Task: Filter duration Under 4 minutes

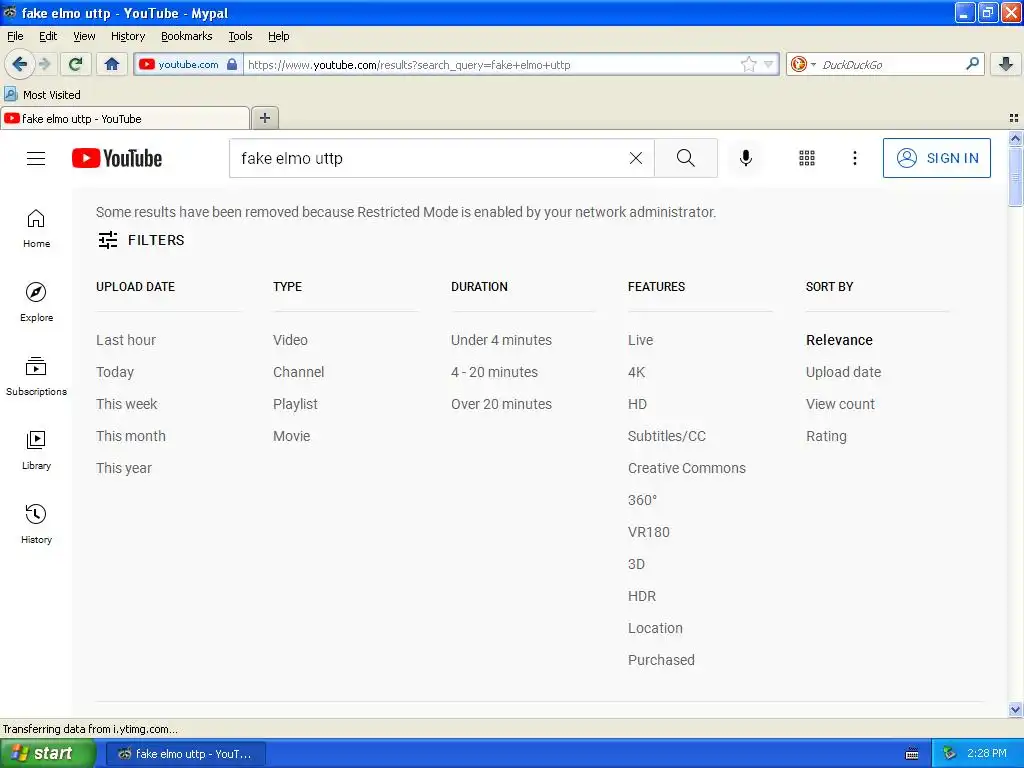Action: point(501,340)
